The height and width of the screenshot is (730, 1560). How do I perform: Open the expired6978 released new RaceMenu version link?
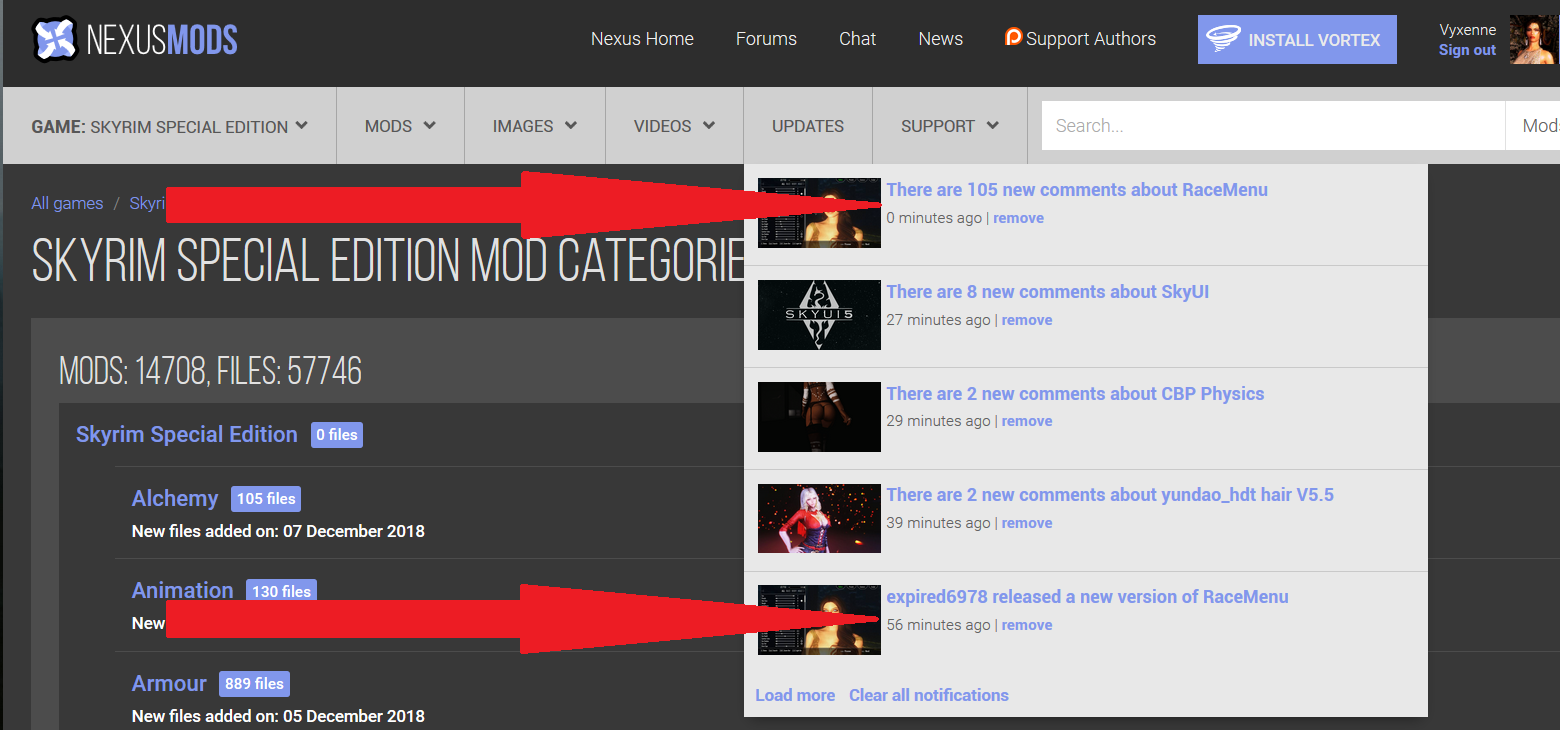point(1087,597)
